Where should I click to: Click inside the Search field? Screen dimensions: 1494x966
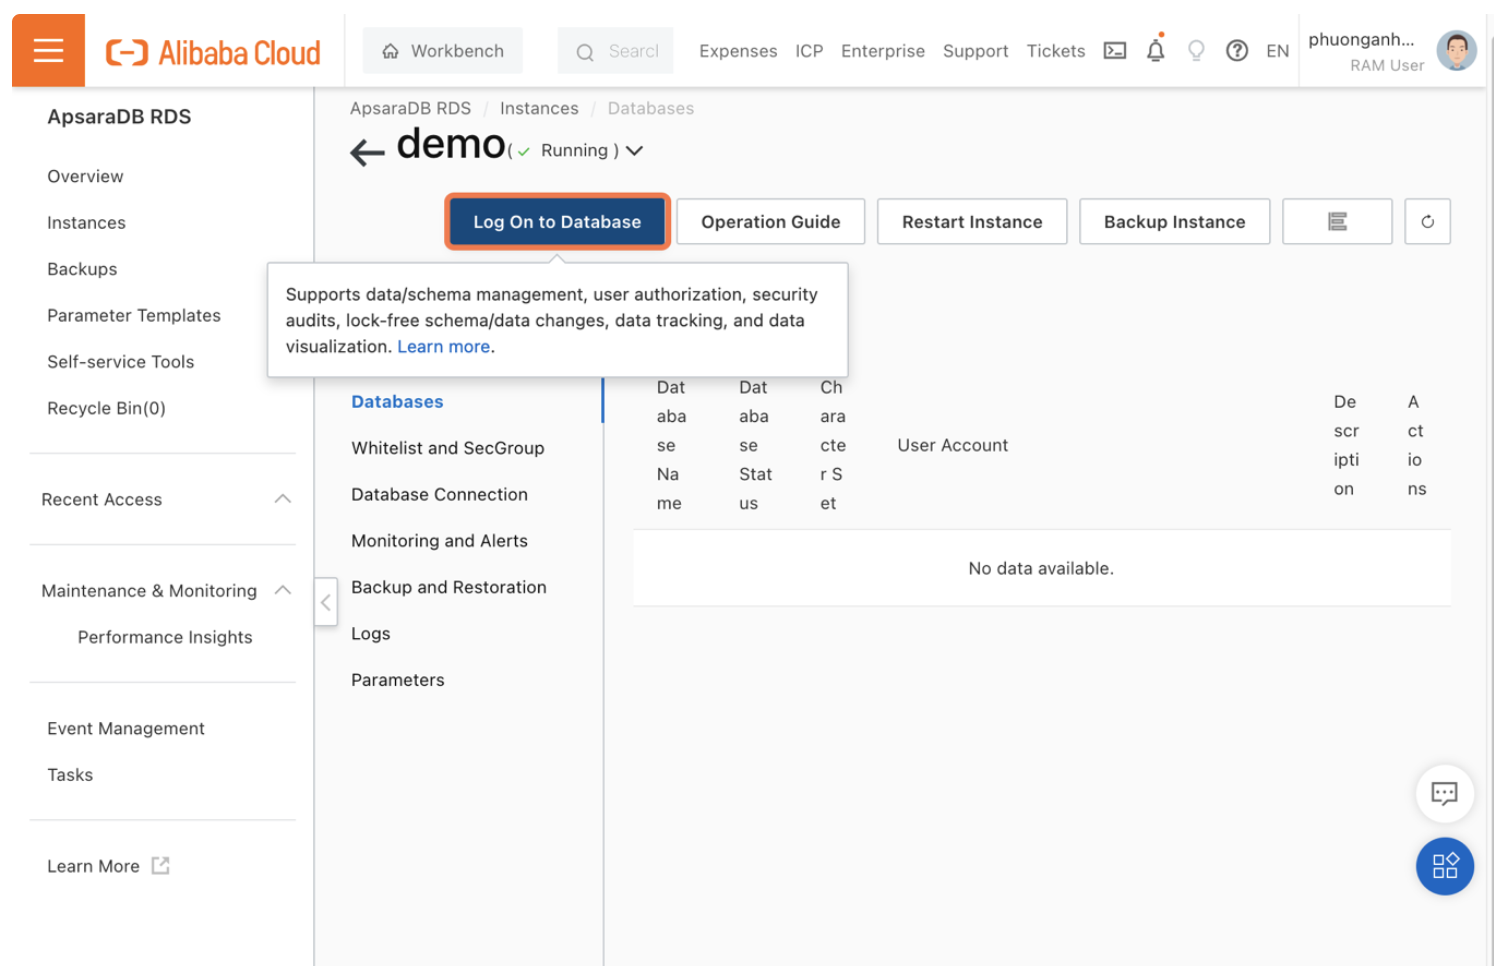[x=625, y=50]
